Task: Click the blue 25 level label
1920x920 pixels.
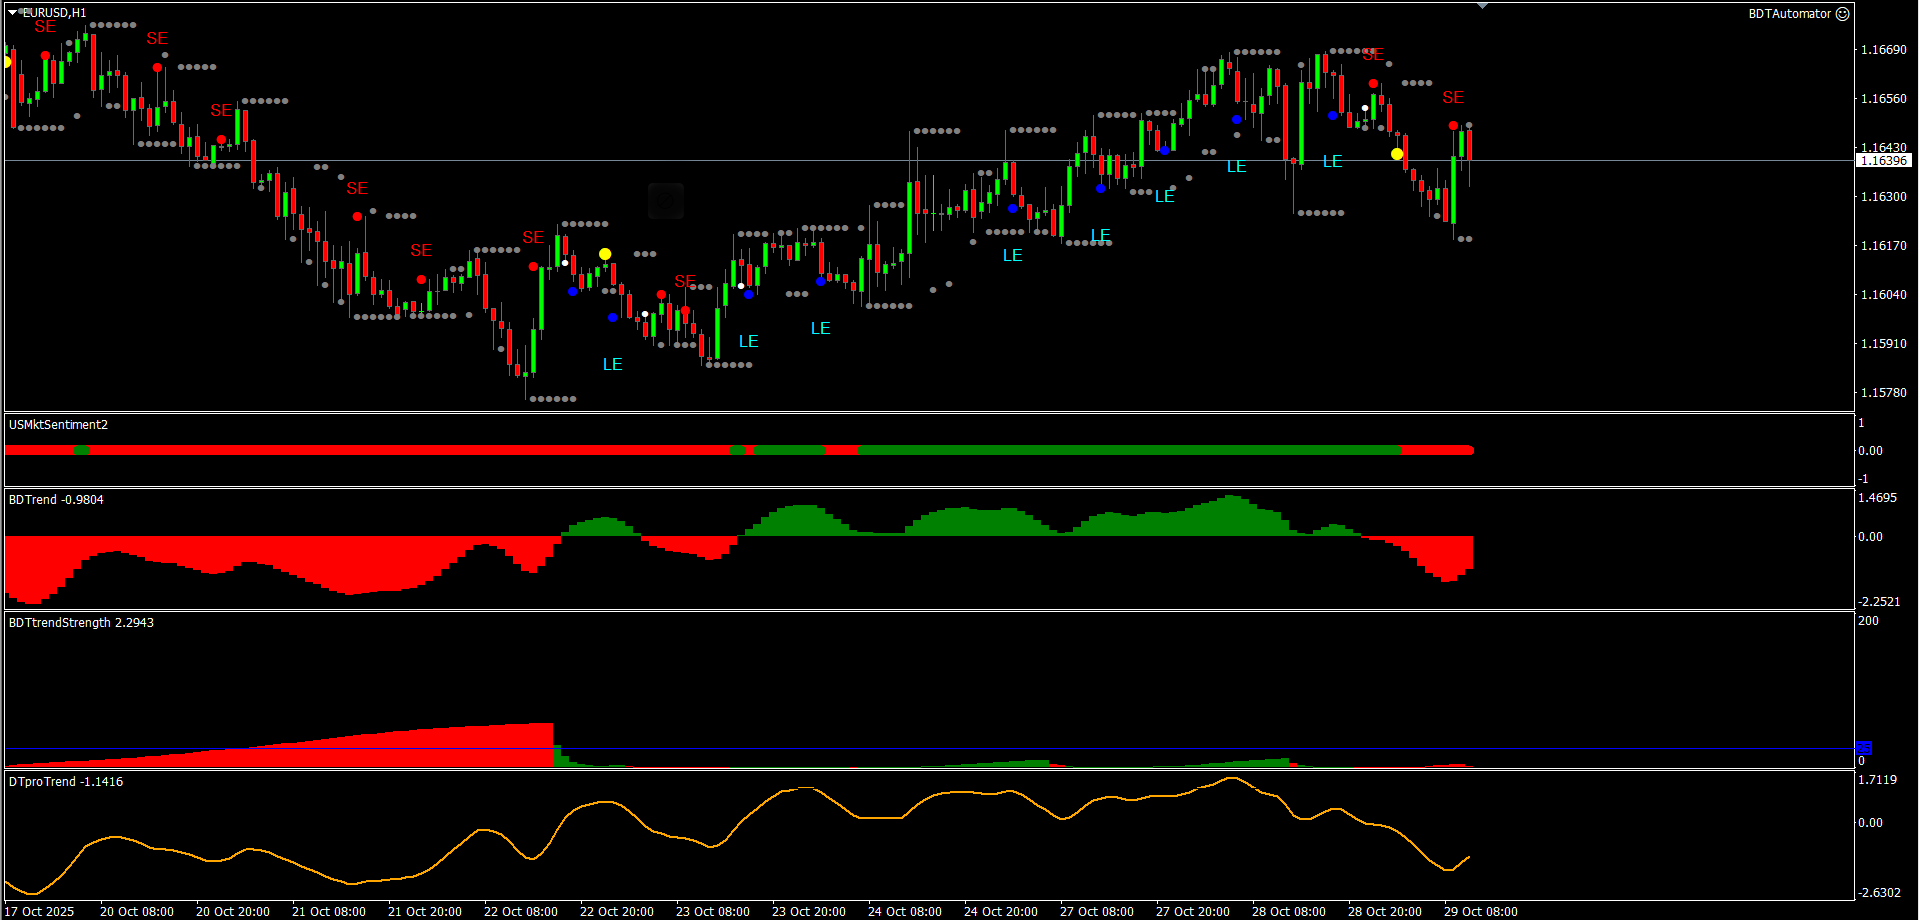Action: click(x=1863, y=748)
